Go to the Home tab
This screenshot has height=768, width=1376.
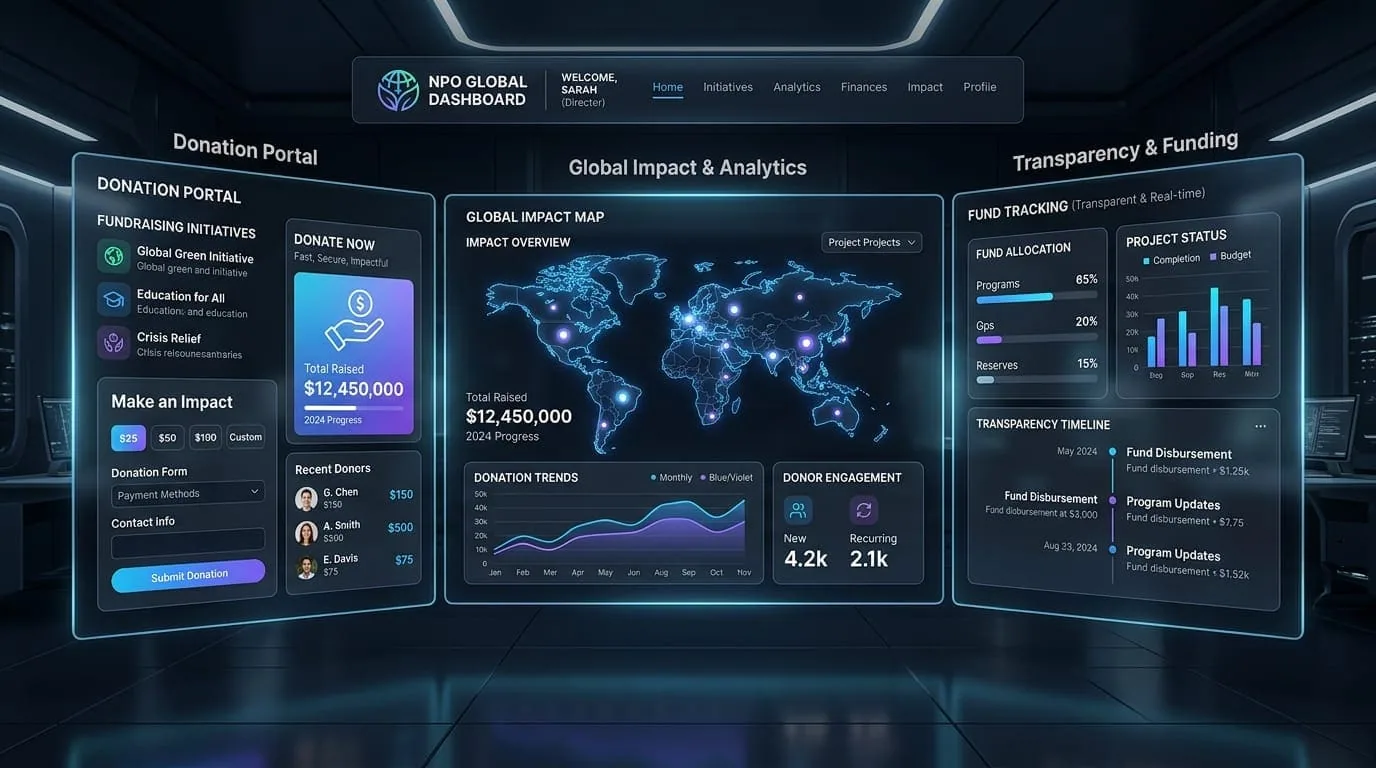click(668, 87)
